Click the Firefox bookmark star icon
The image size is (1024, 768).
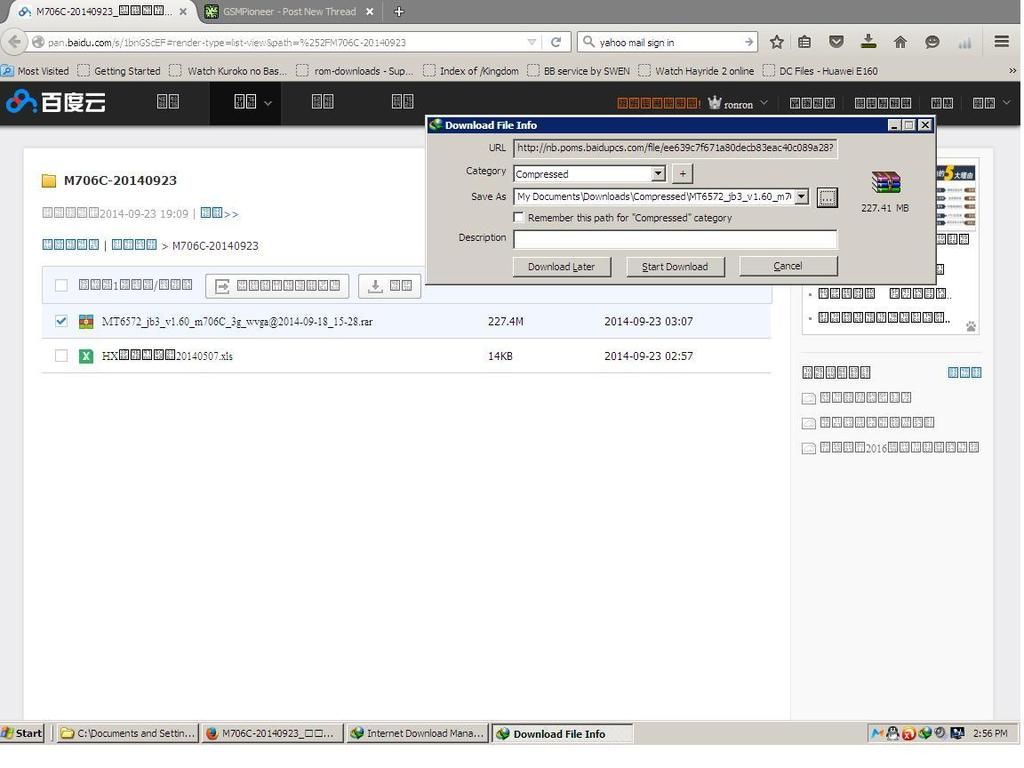[777, 42]
